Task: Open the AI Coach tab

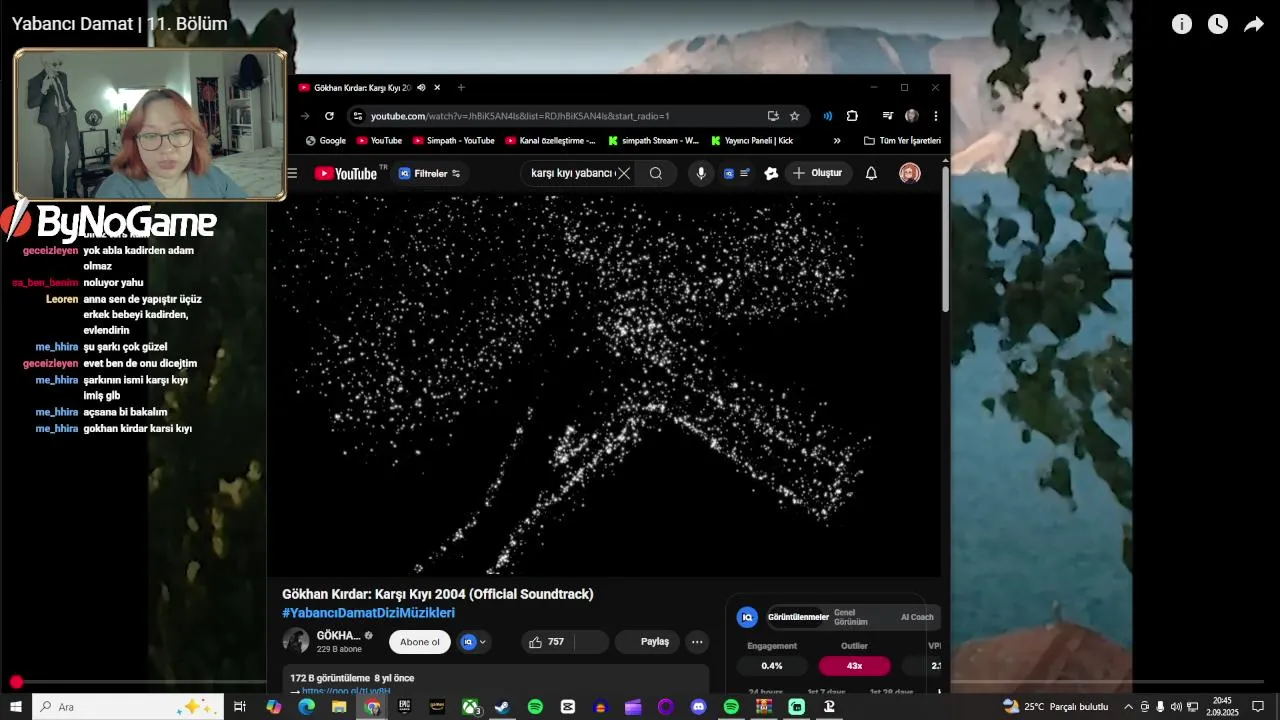Action: 917,617
